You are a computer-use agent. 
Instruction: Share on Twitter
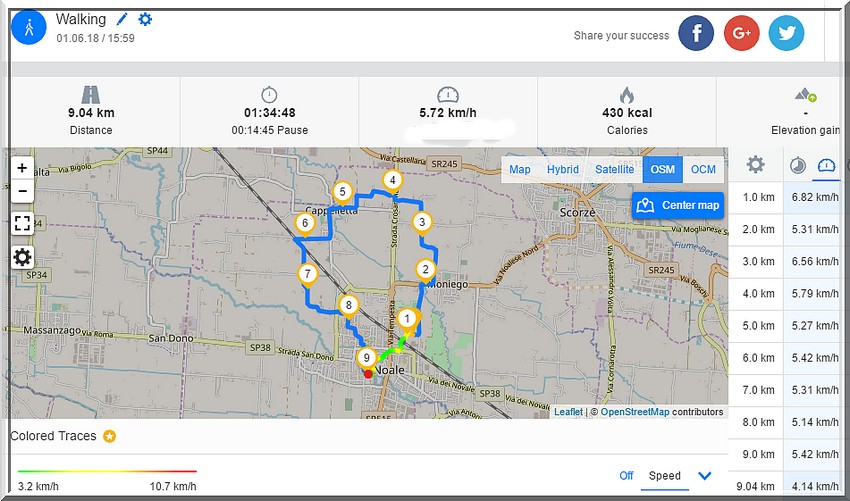[x=787, y=33]
